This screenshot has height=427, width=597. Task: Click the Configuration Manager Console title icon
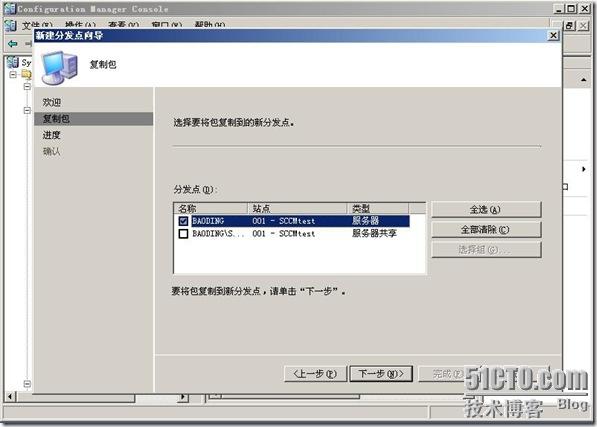pyautogui.click(x=10, y=8)
